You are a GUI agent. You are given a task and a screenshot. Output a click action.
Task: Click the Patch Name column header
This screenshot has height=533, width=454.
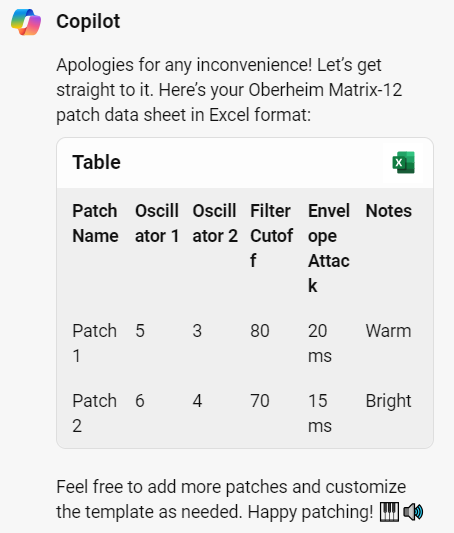pyautogui.click(x=95, y=223)
